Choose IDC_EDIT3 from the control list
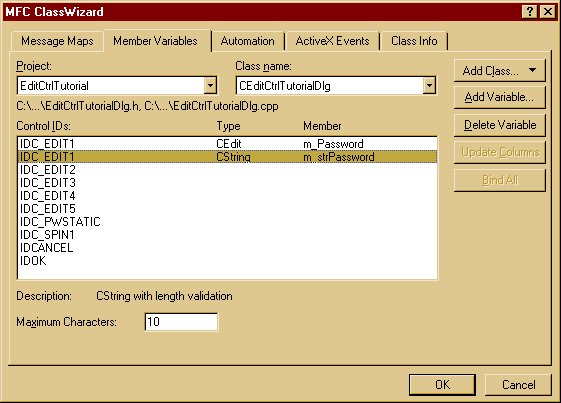561x403 pixels. [227, 183]
